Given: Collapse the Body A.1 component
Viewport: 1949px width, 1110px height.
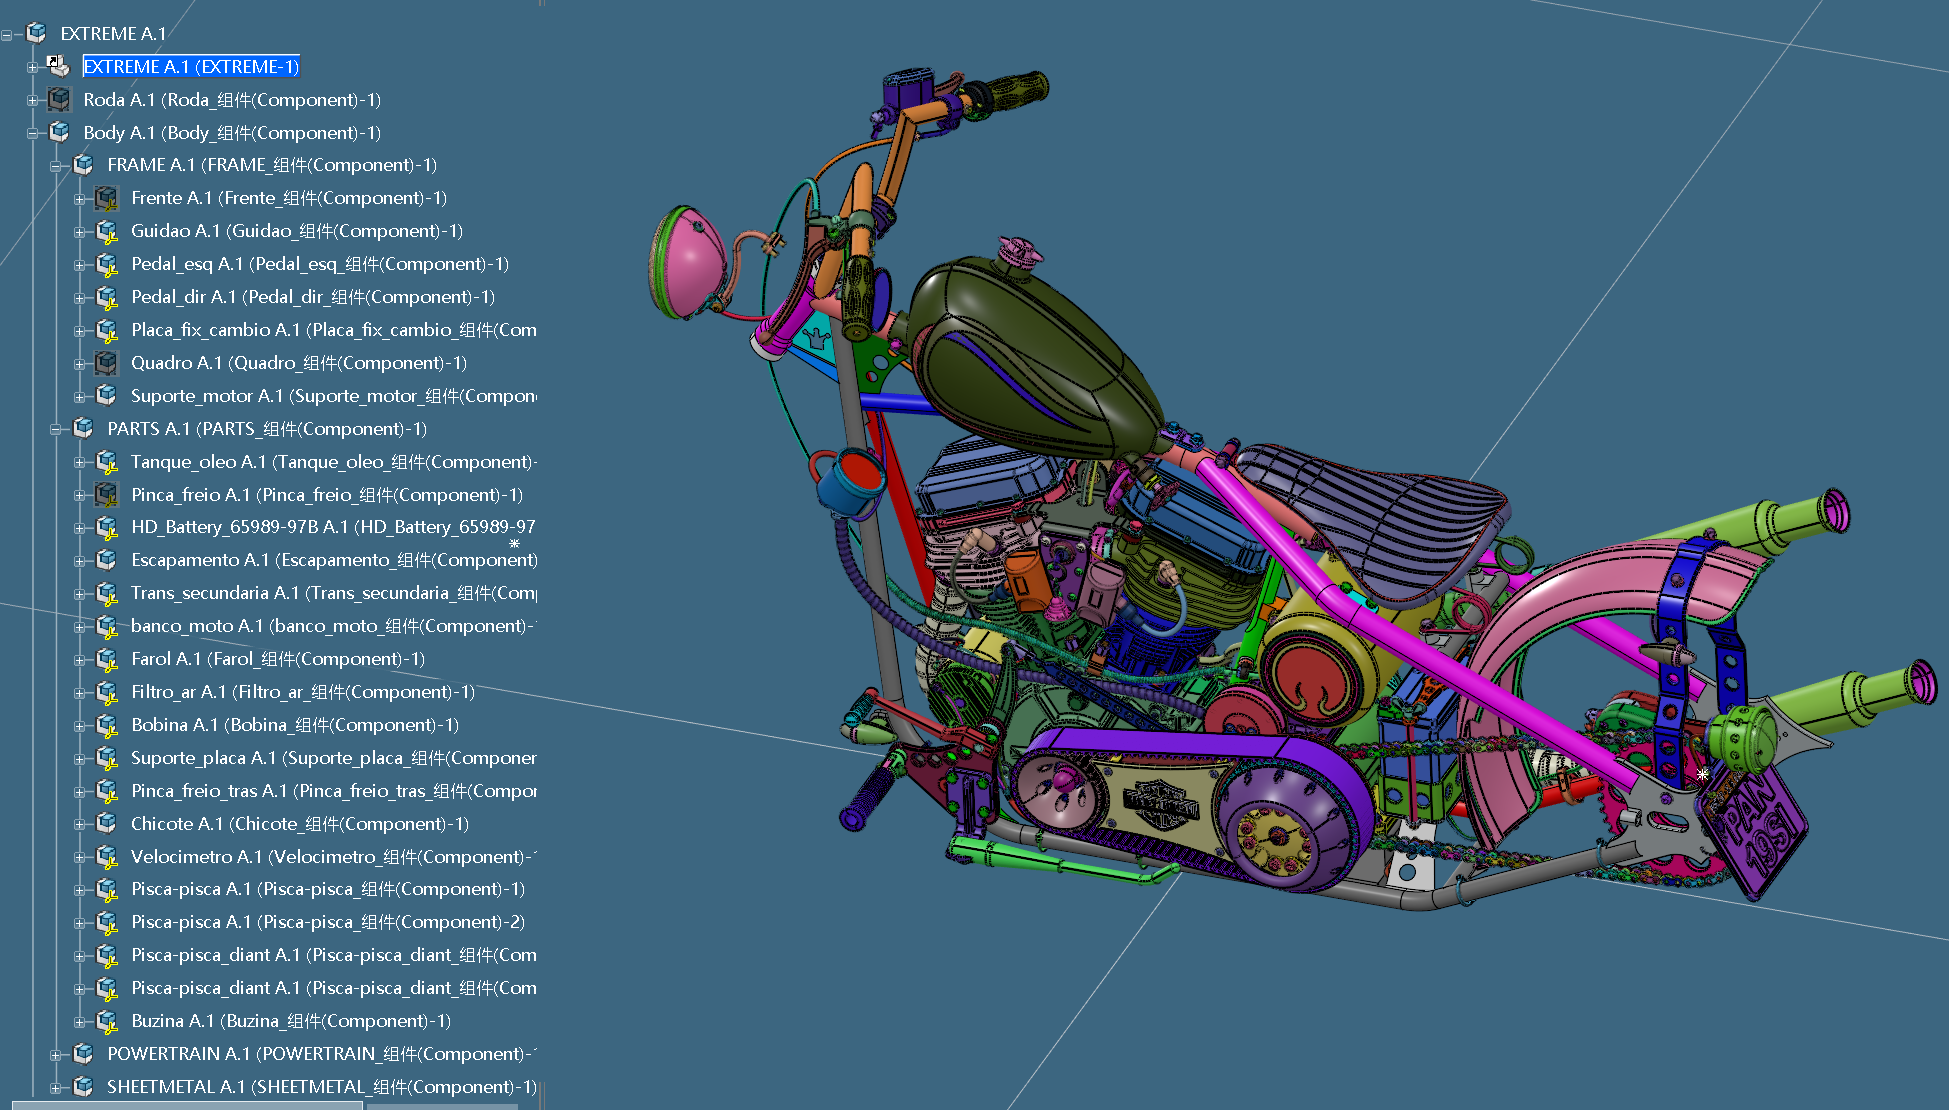Looking at the screenshot, I should point(32,134).
